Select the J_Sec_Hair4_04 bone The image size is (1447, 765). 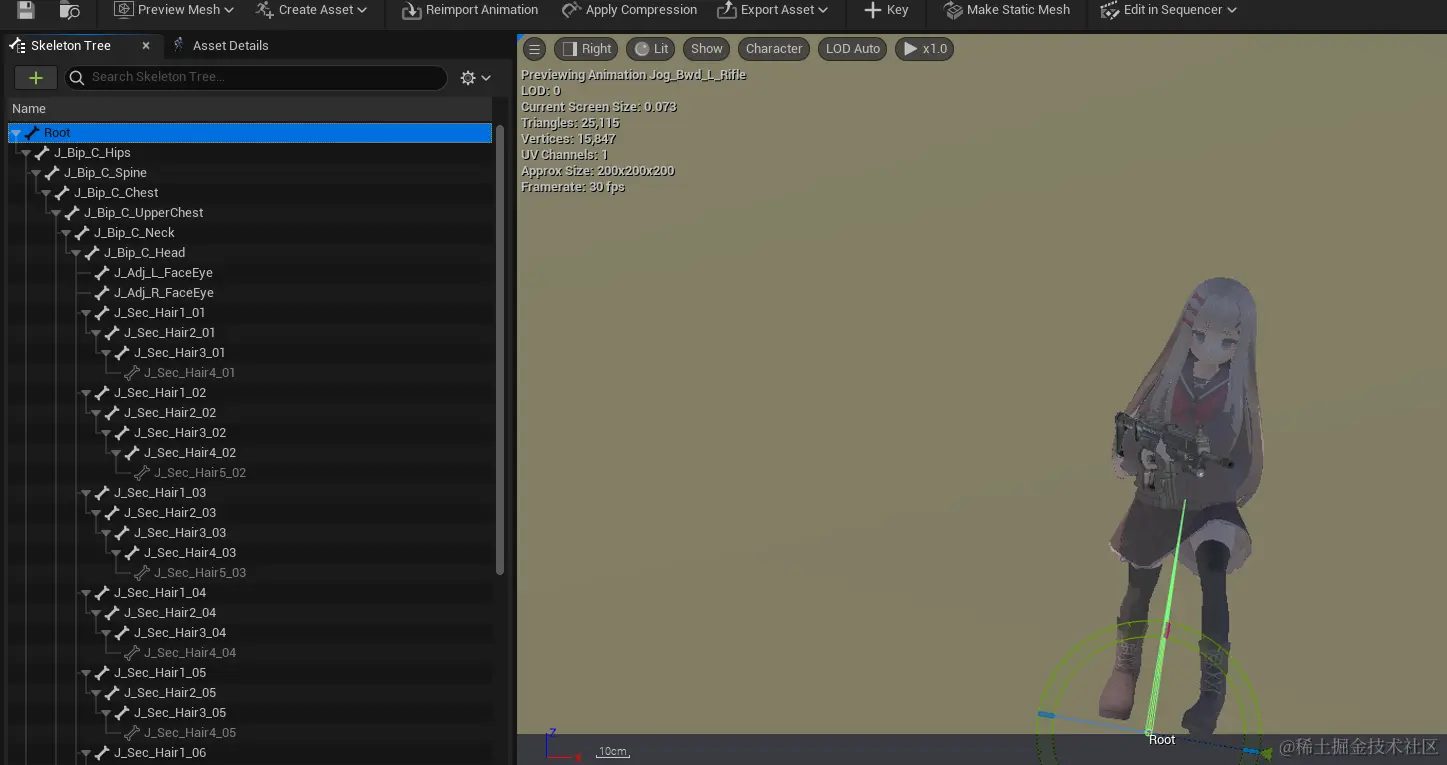pyautogui.click(x=190, y=653)
